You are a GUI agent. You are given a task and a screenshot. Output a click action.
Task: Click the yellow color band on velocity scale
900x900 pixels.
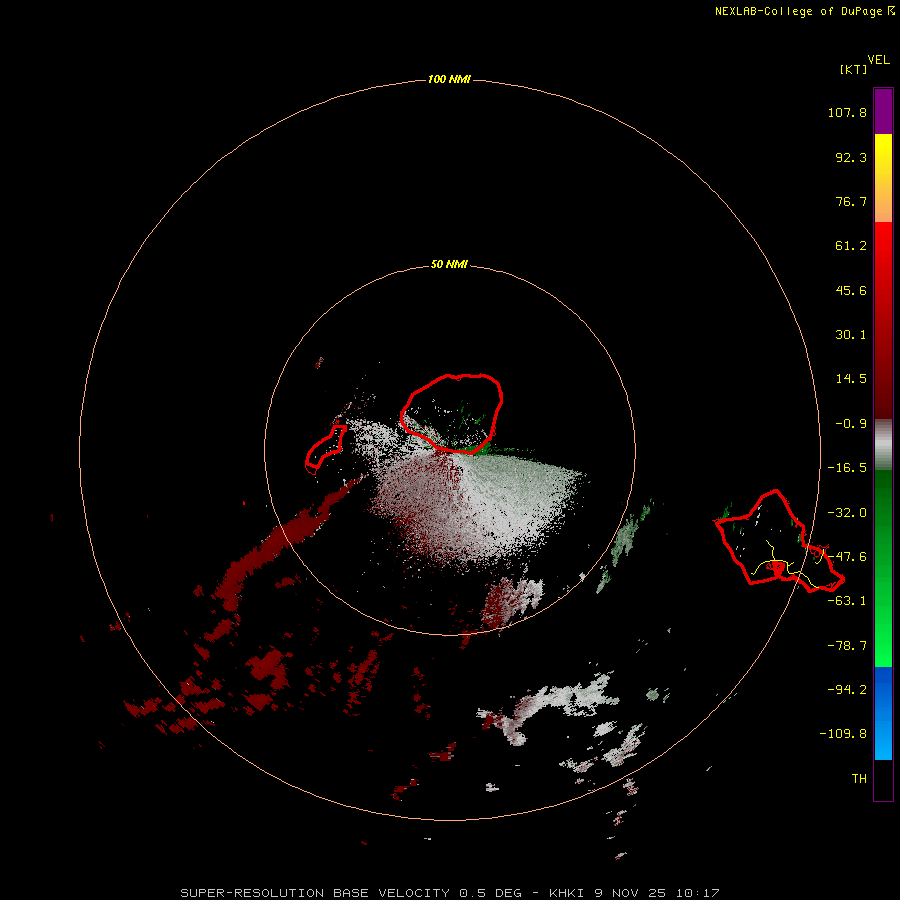883,178
